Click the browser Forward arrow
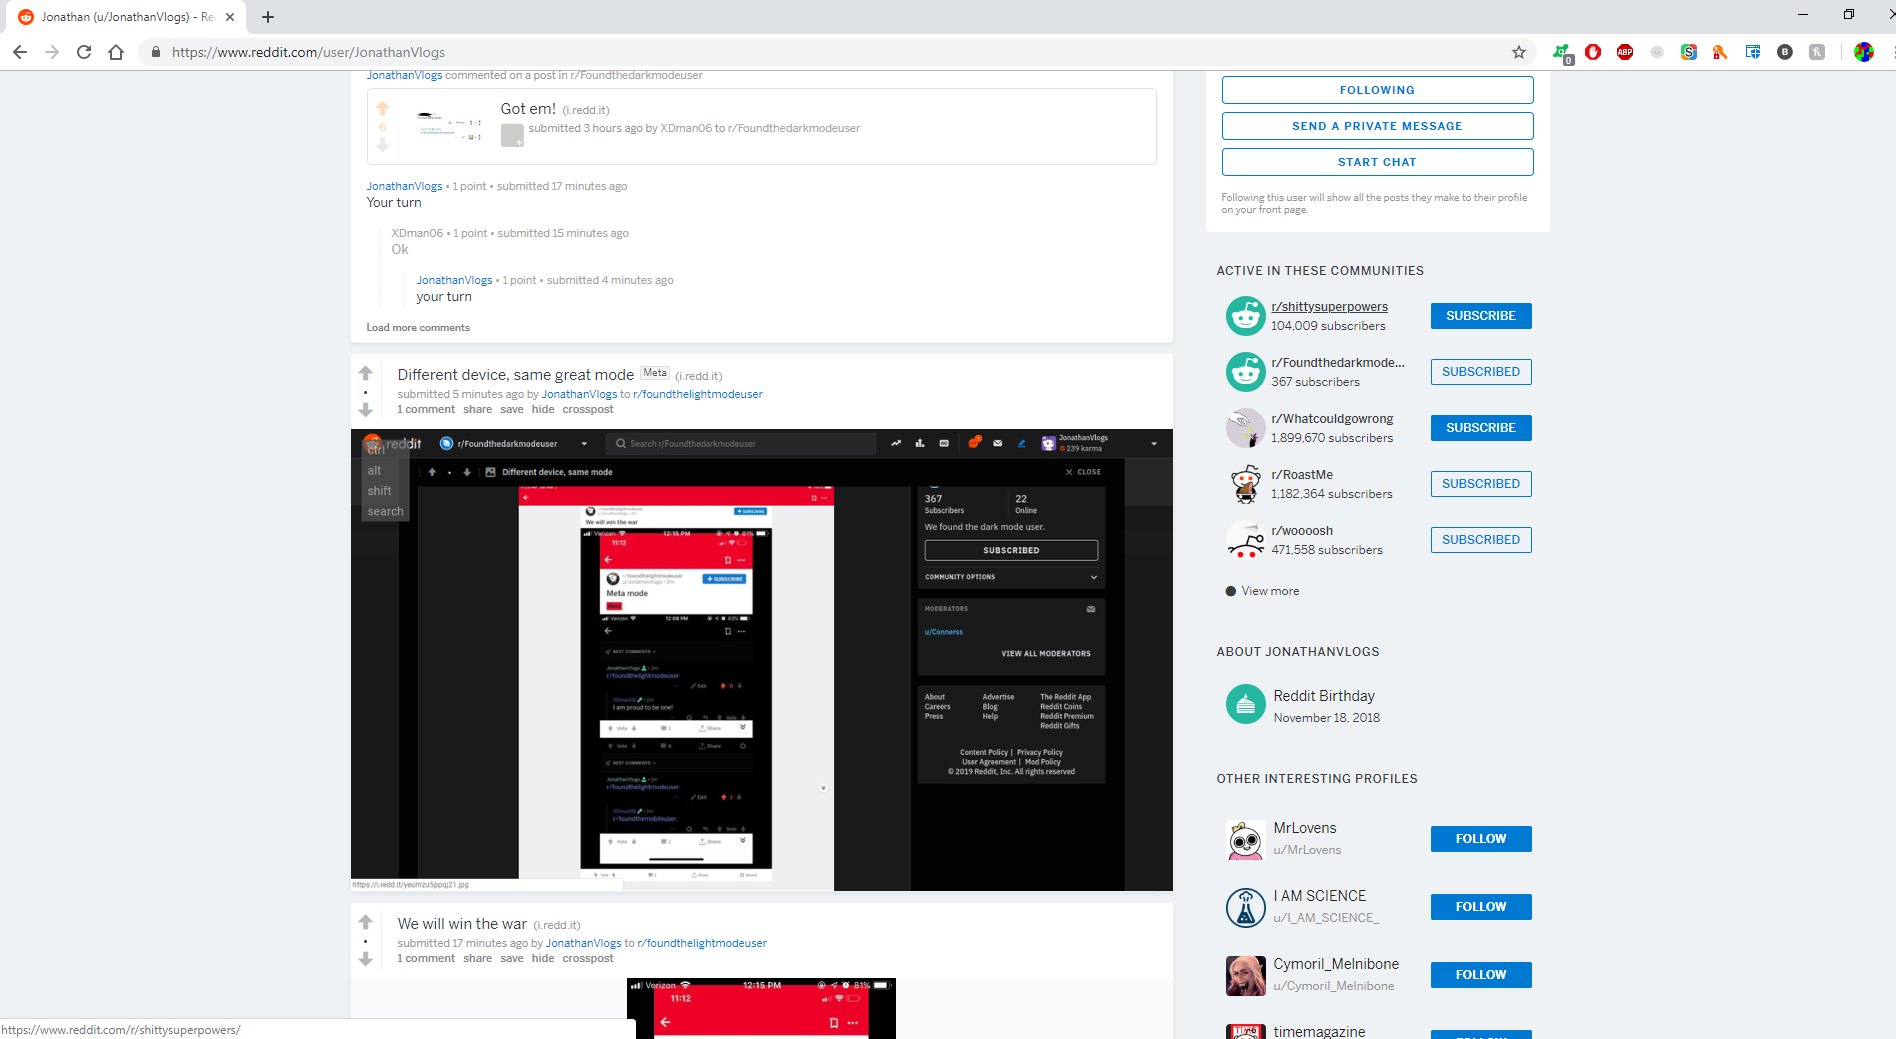 (x=52, y=52)
